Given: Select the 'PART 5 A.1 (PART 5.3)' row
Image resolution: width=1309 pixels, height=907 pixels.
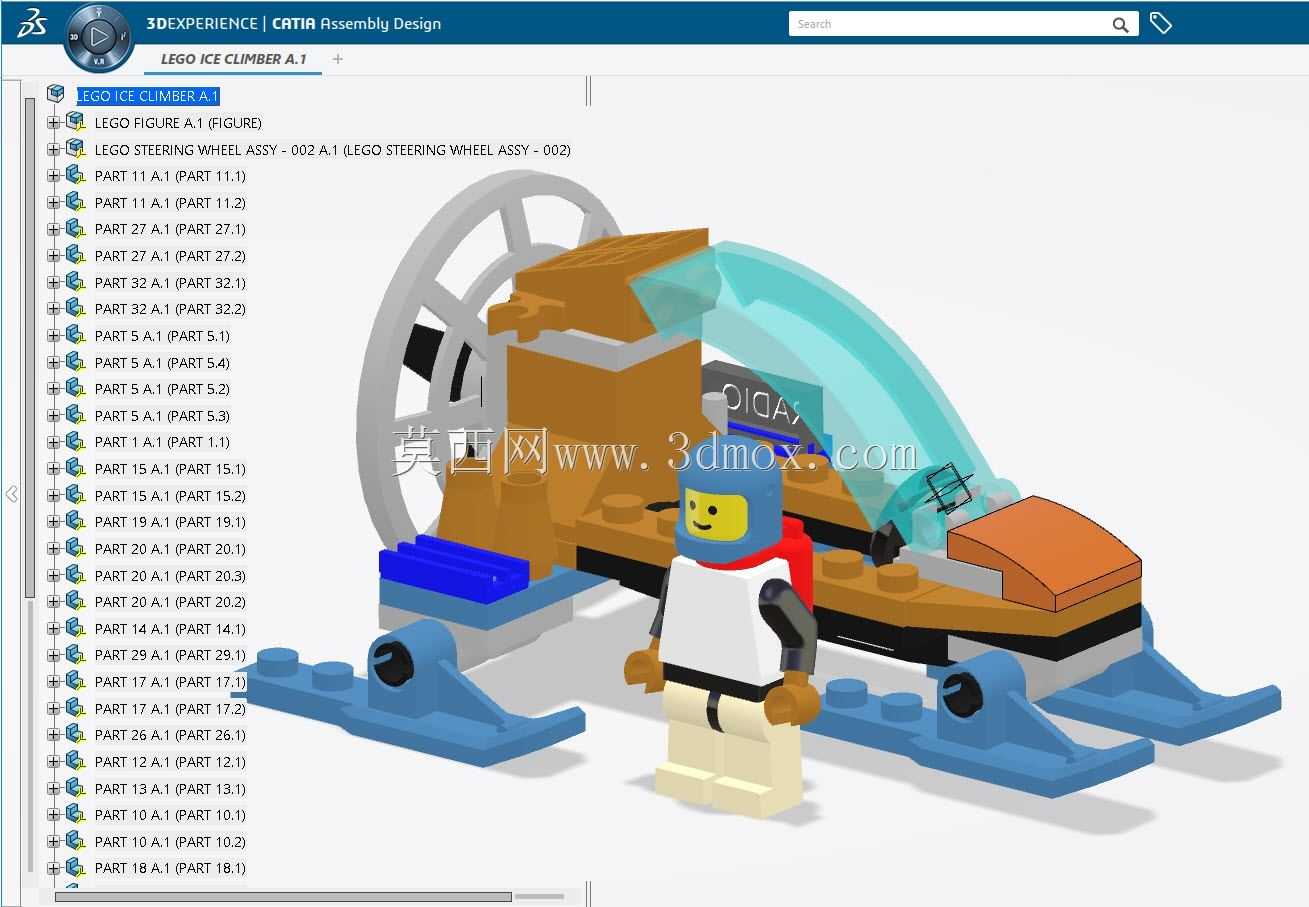Looking at the screenshot, I should tap(162, 416).
